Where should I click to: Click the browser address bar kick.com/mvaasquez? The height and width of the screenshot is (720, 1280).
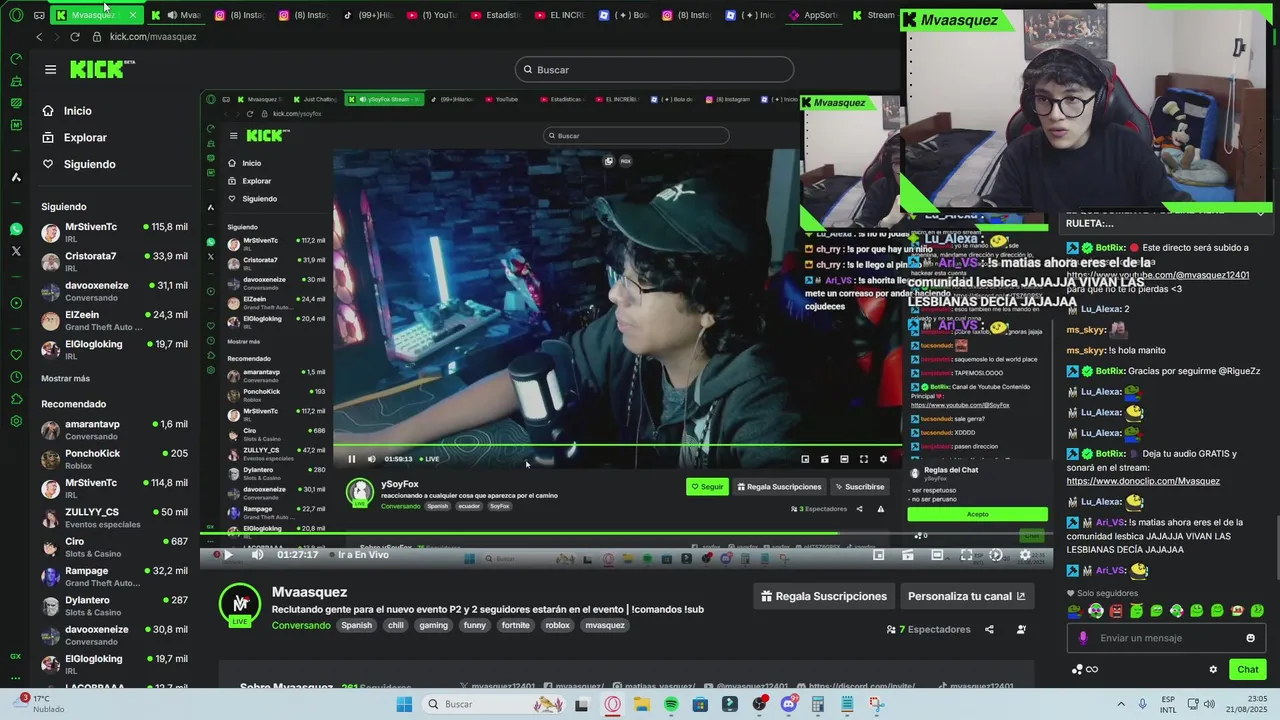[153, 36]
